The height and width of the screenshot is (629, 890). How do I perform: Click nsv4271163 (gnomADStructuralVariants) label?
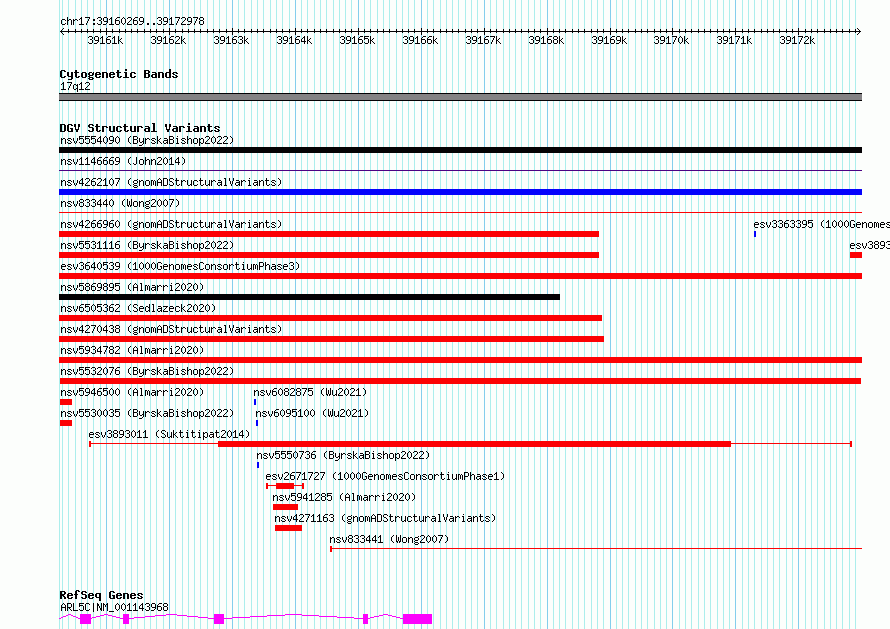point(385,518)
